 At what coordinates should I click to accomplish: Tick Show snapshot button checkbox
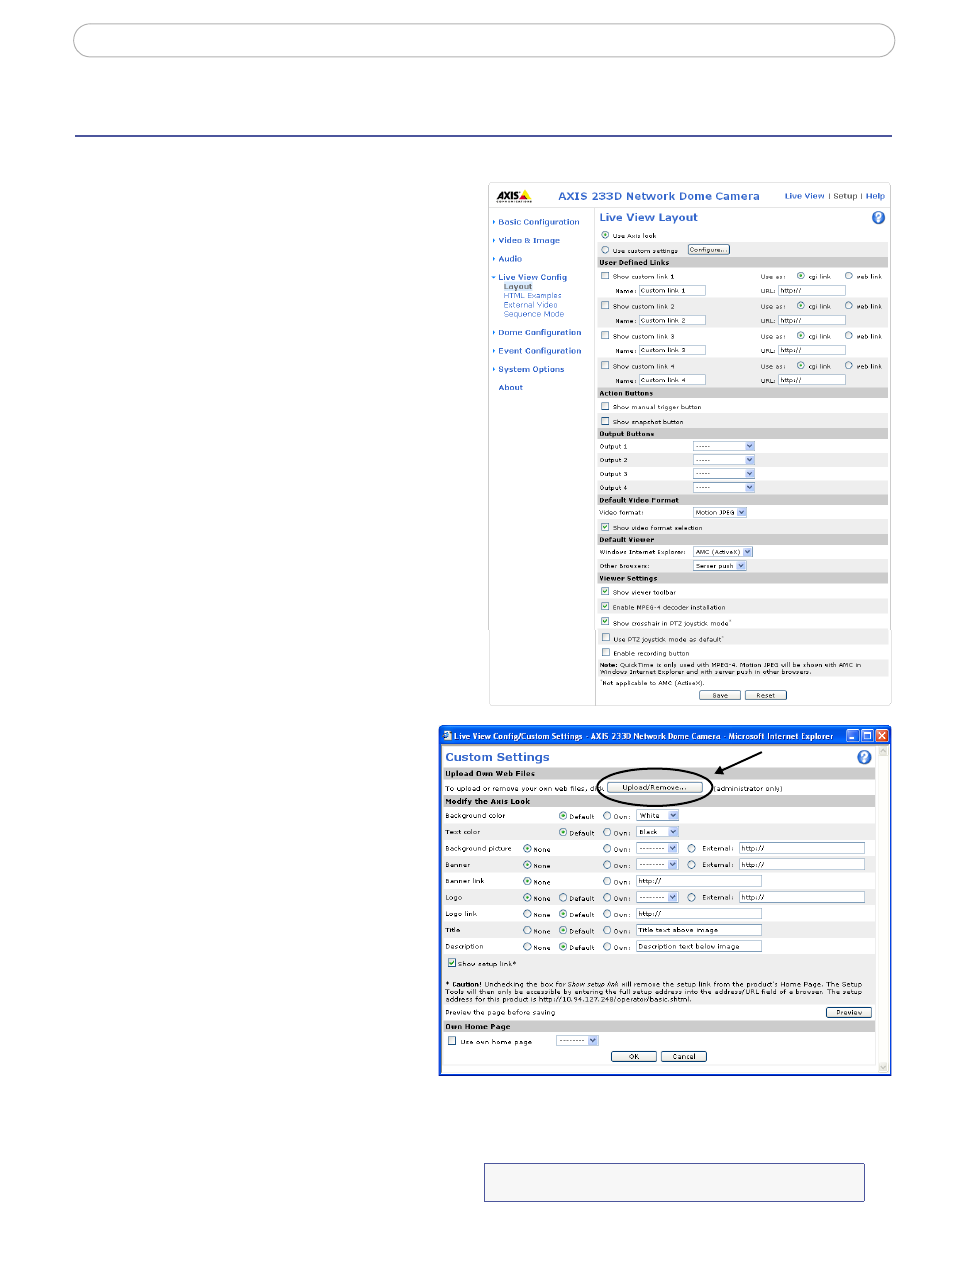pos(605,421)
